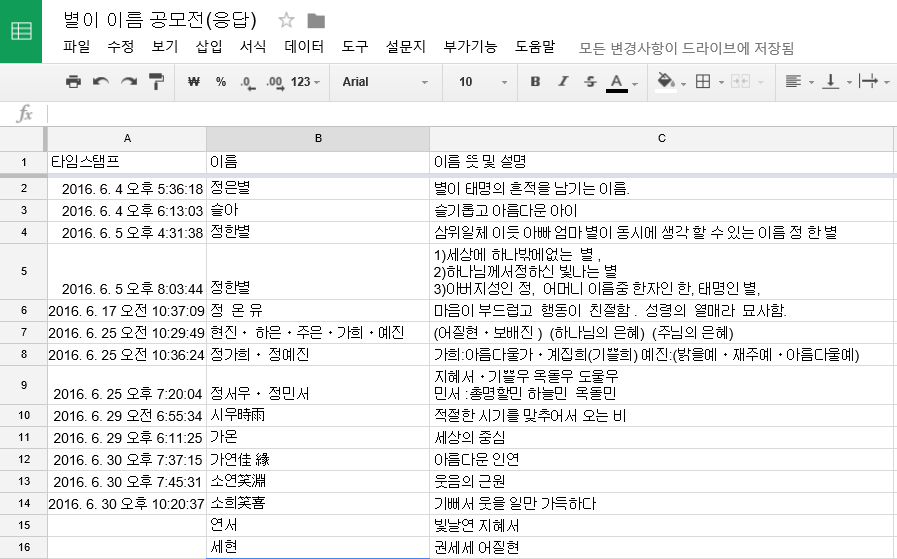
Task: Toggle strikethrough formatting
Action: pos(590,82)
